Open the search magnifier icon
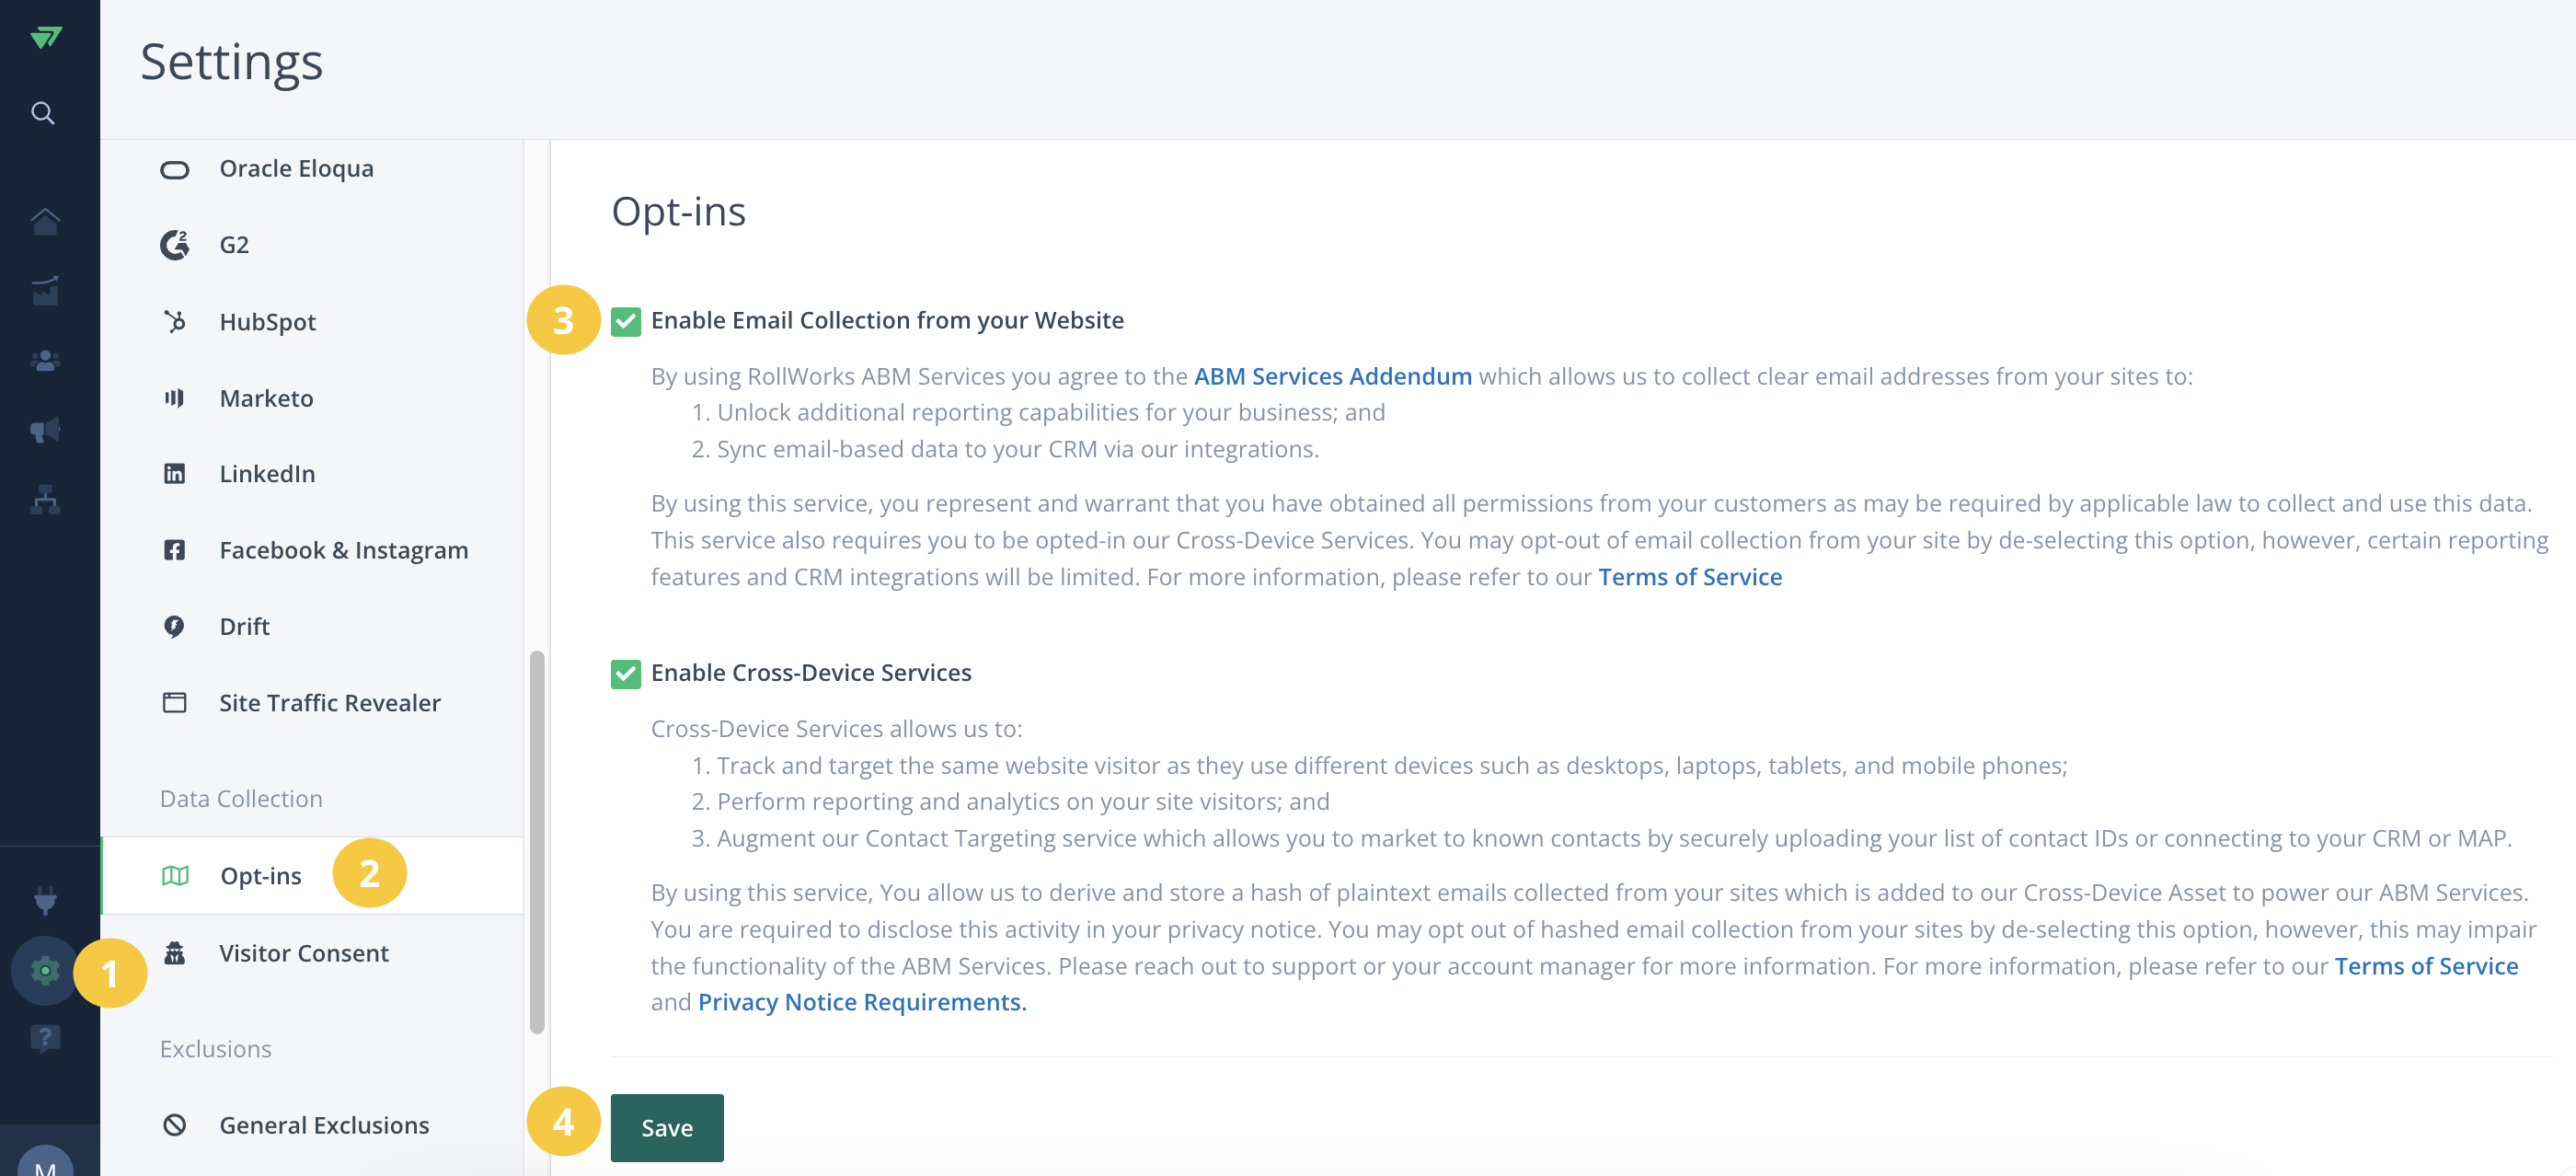The height and width of the screenshot is (1176, 2576). 43,113
